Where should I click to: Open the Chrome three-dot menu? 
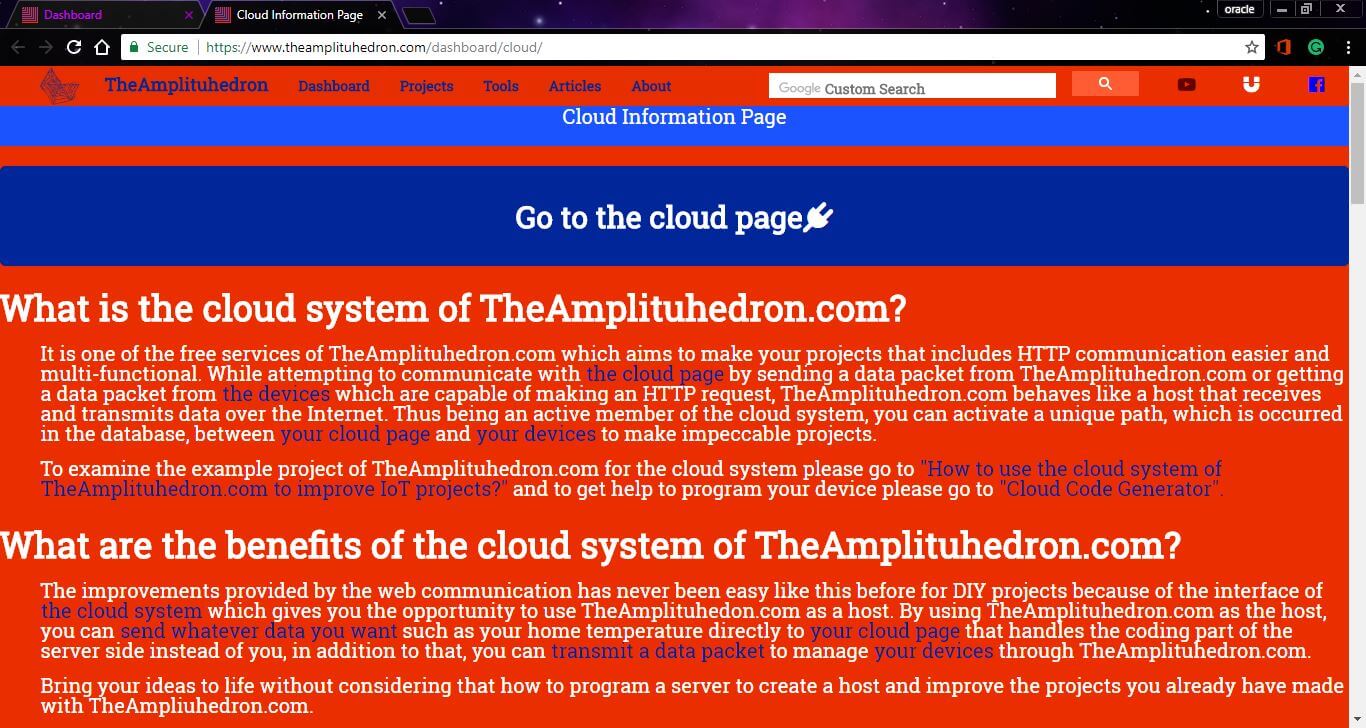coord(1348,47)
